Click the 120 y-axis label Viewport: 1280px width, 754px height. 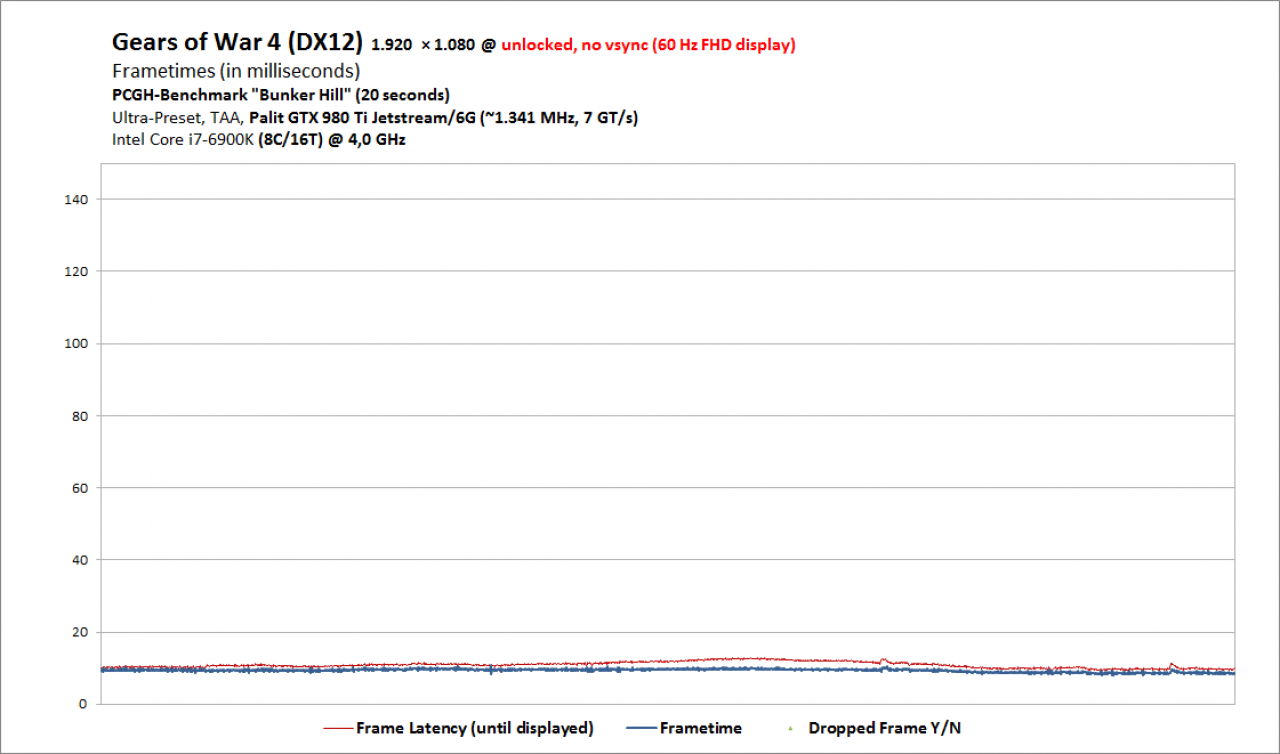tap(77, 271)
